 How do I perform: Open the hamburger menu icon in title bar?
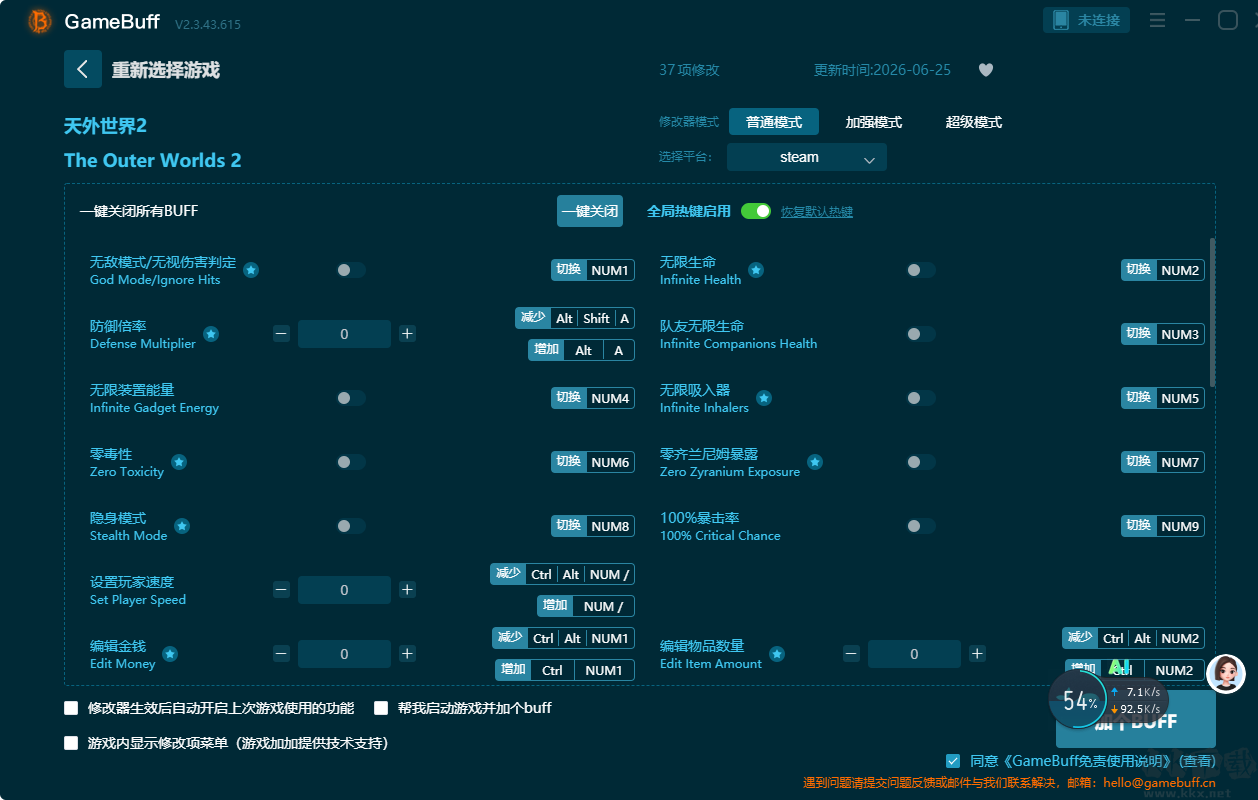pos(1157,20)
